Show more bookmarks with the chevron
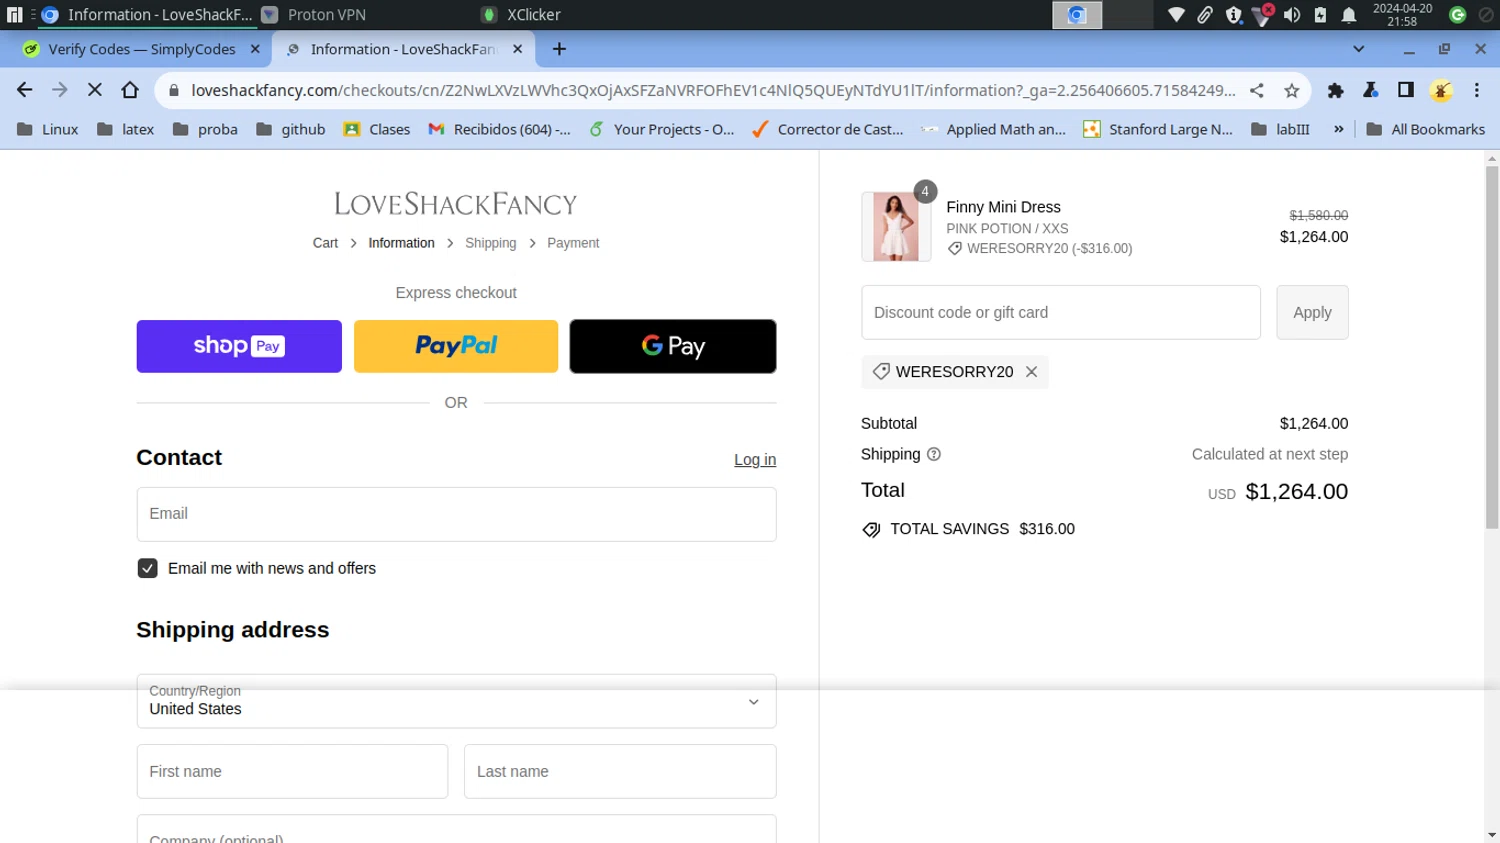 pos(1338,129)
